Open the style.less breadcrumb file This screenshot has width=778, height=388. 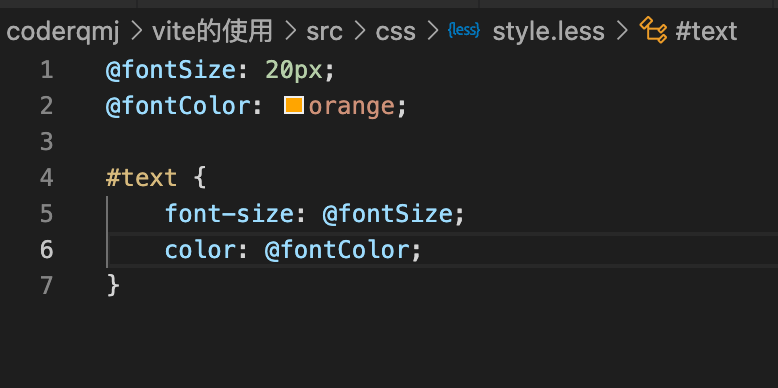click(x=548, y=32)
